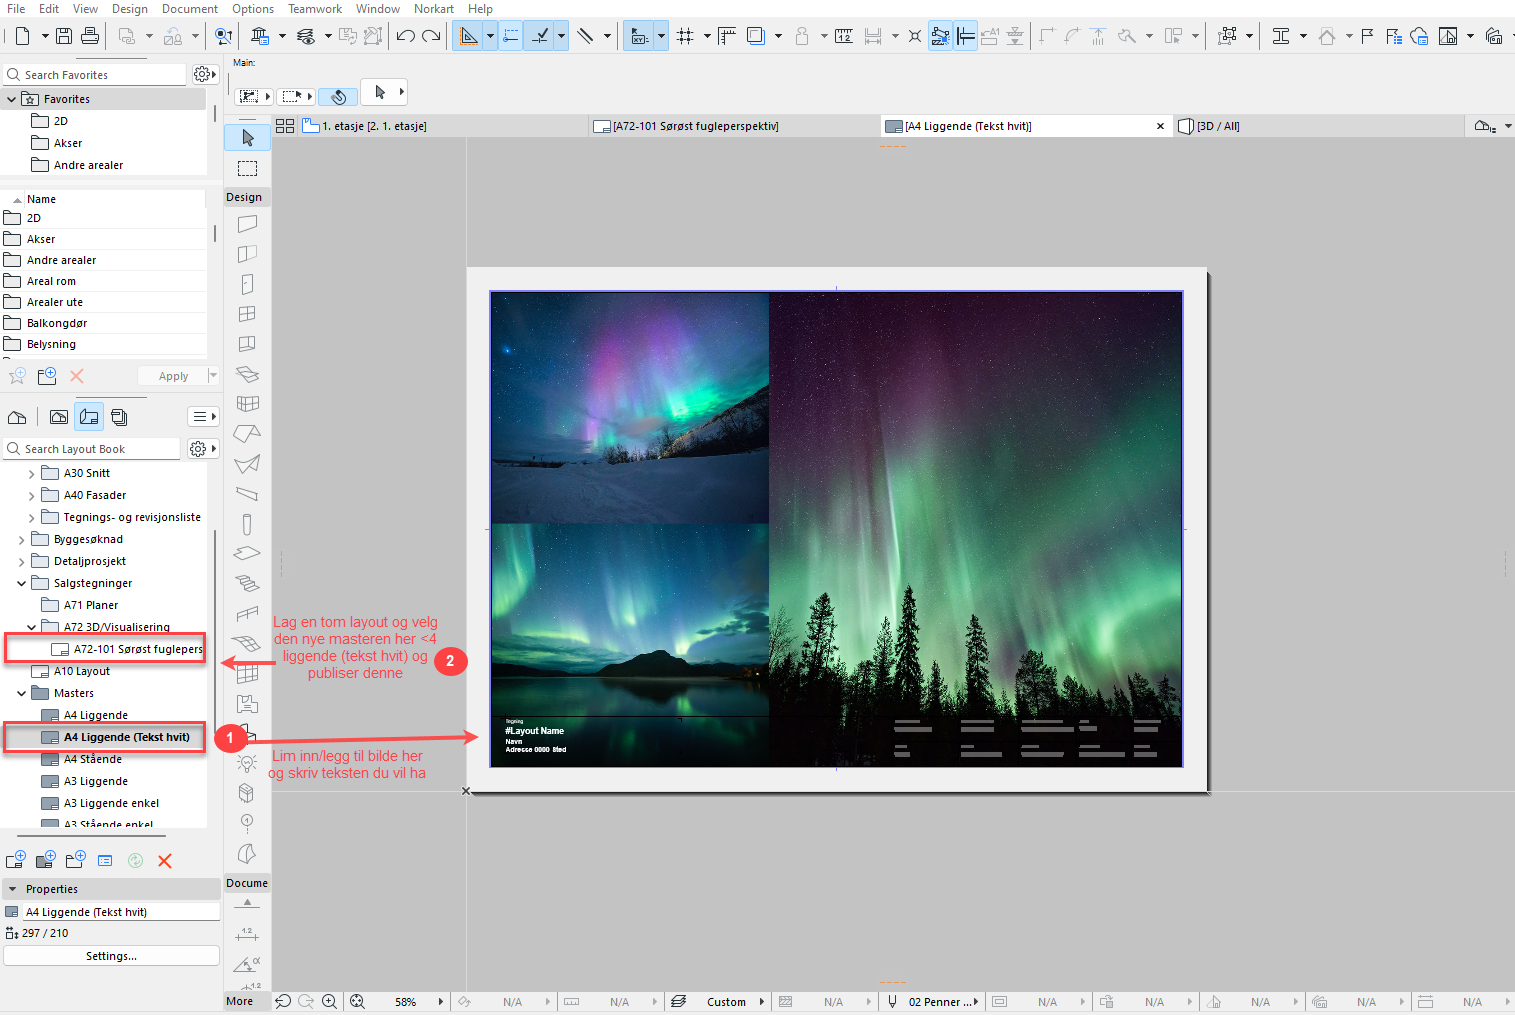Open the Document menu

190,9
